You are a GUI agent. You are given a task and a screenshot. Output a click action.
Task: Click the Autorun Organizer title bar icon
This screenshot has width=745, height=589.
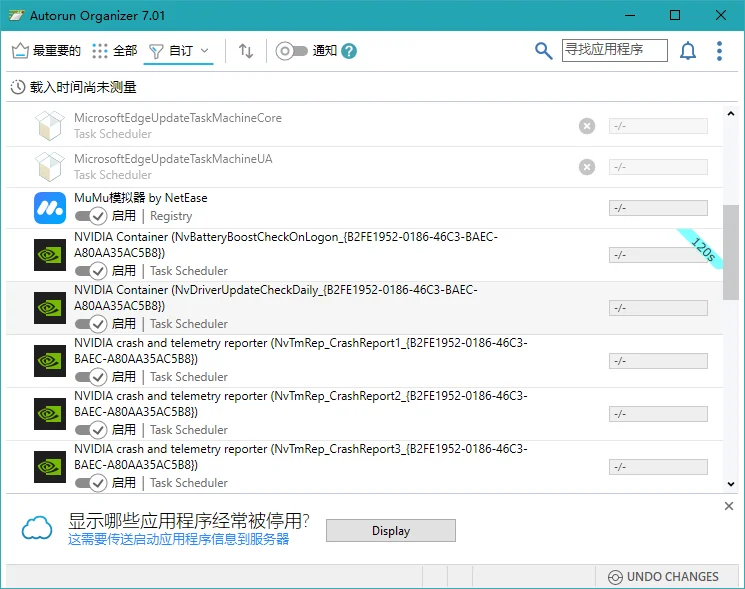[17, 16]
